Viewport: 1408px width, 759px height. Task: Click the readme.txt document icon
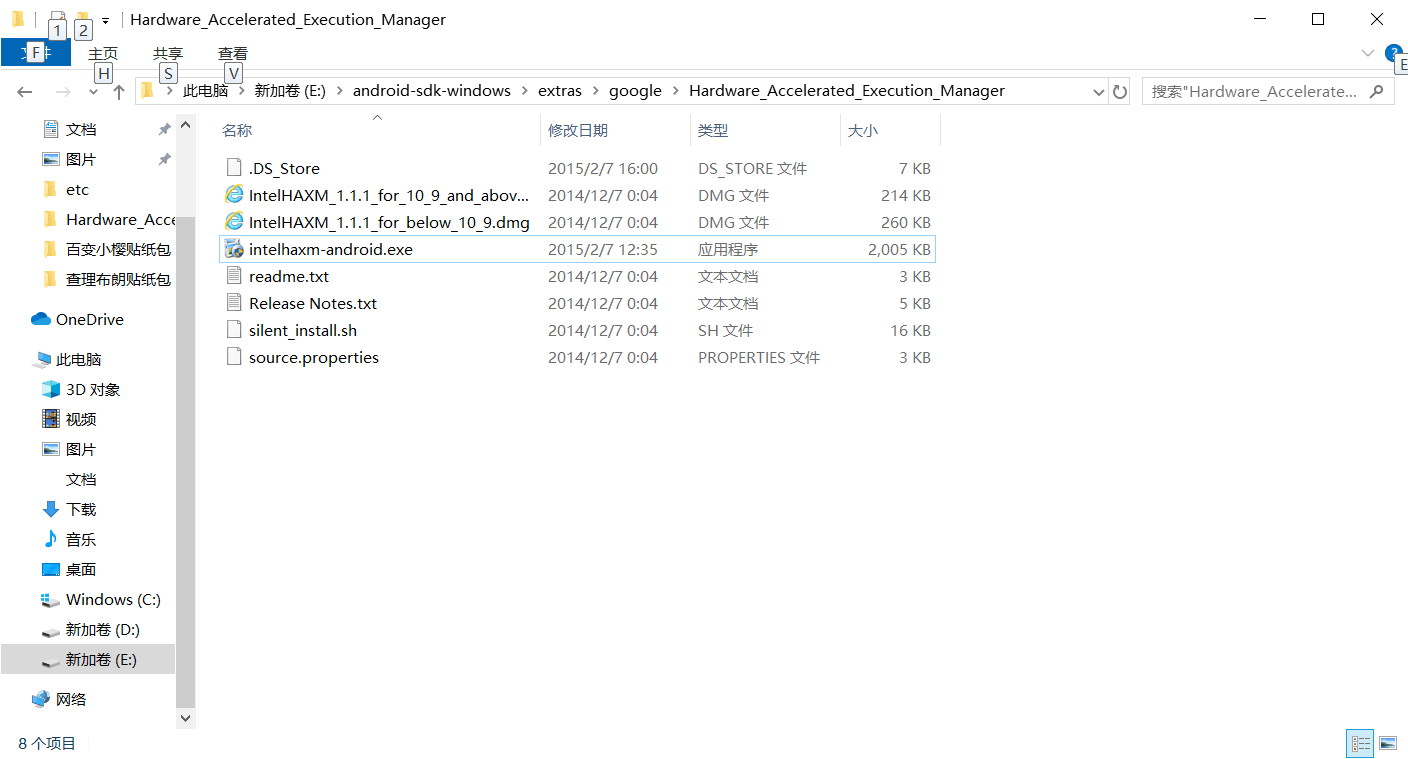[234, 276]
